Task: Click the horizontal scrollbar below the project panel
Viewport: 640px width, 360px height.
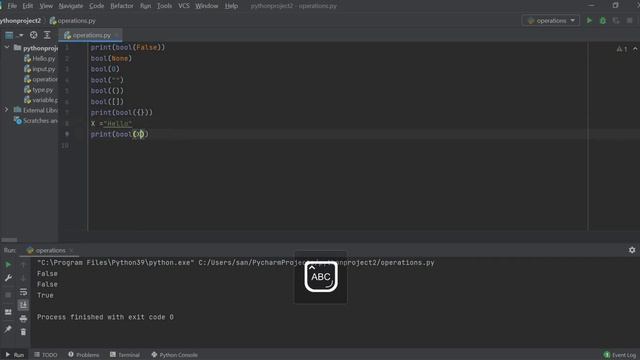Action: 9,240
